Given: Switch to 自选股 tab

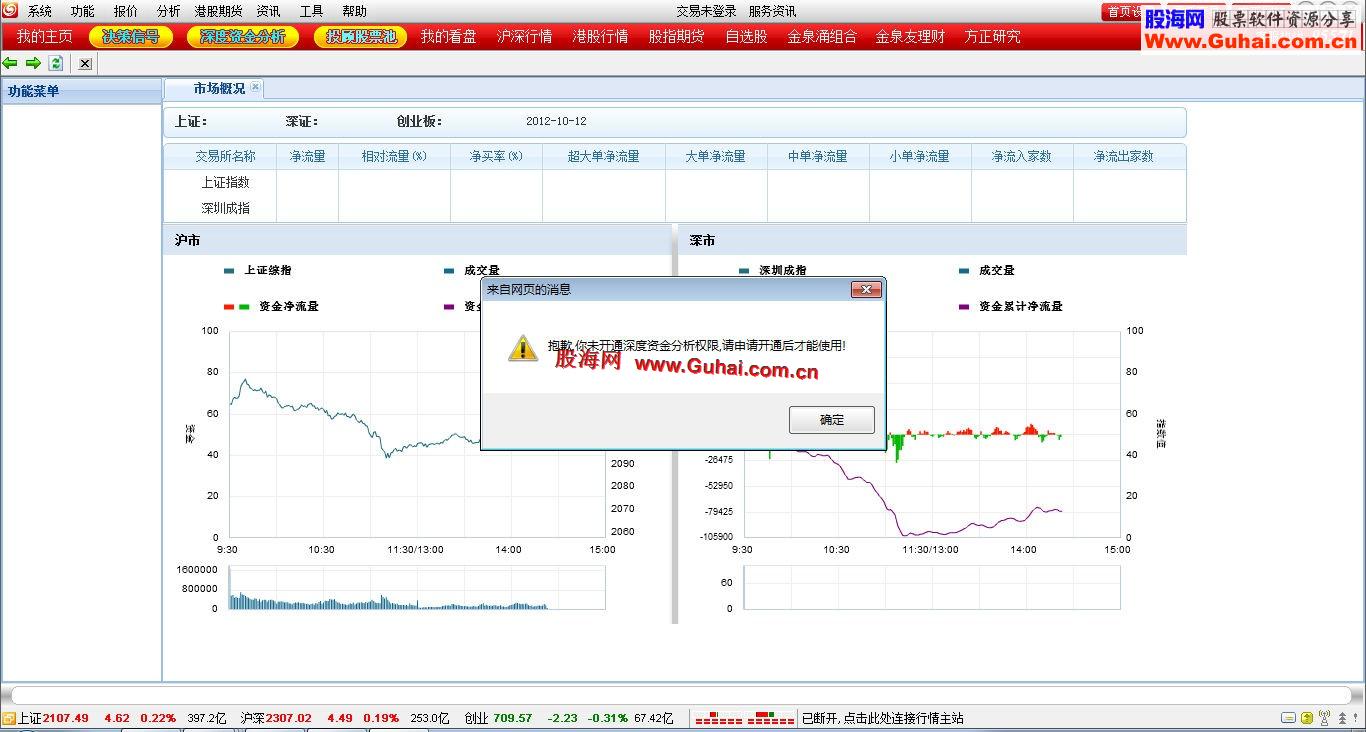Looking at the screenshot, I should (746, 36).
